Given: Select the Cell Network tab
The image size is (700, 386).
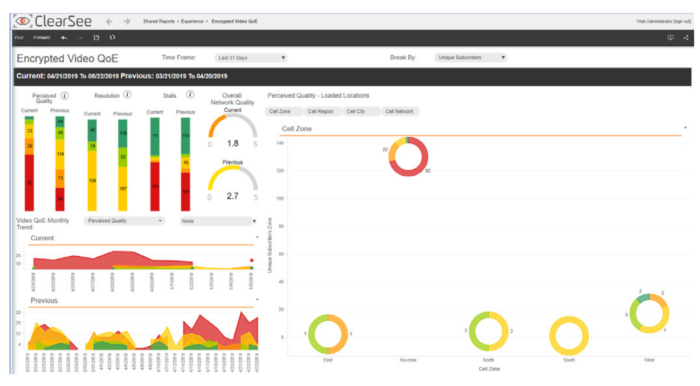Looking at the screenshot, I should coord(400,112).
